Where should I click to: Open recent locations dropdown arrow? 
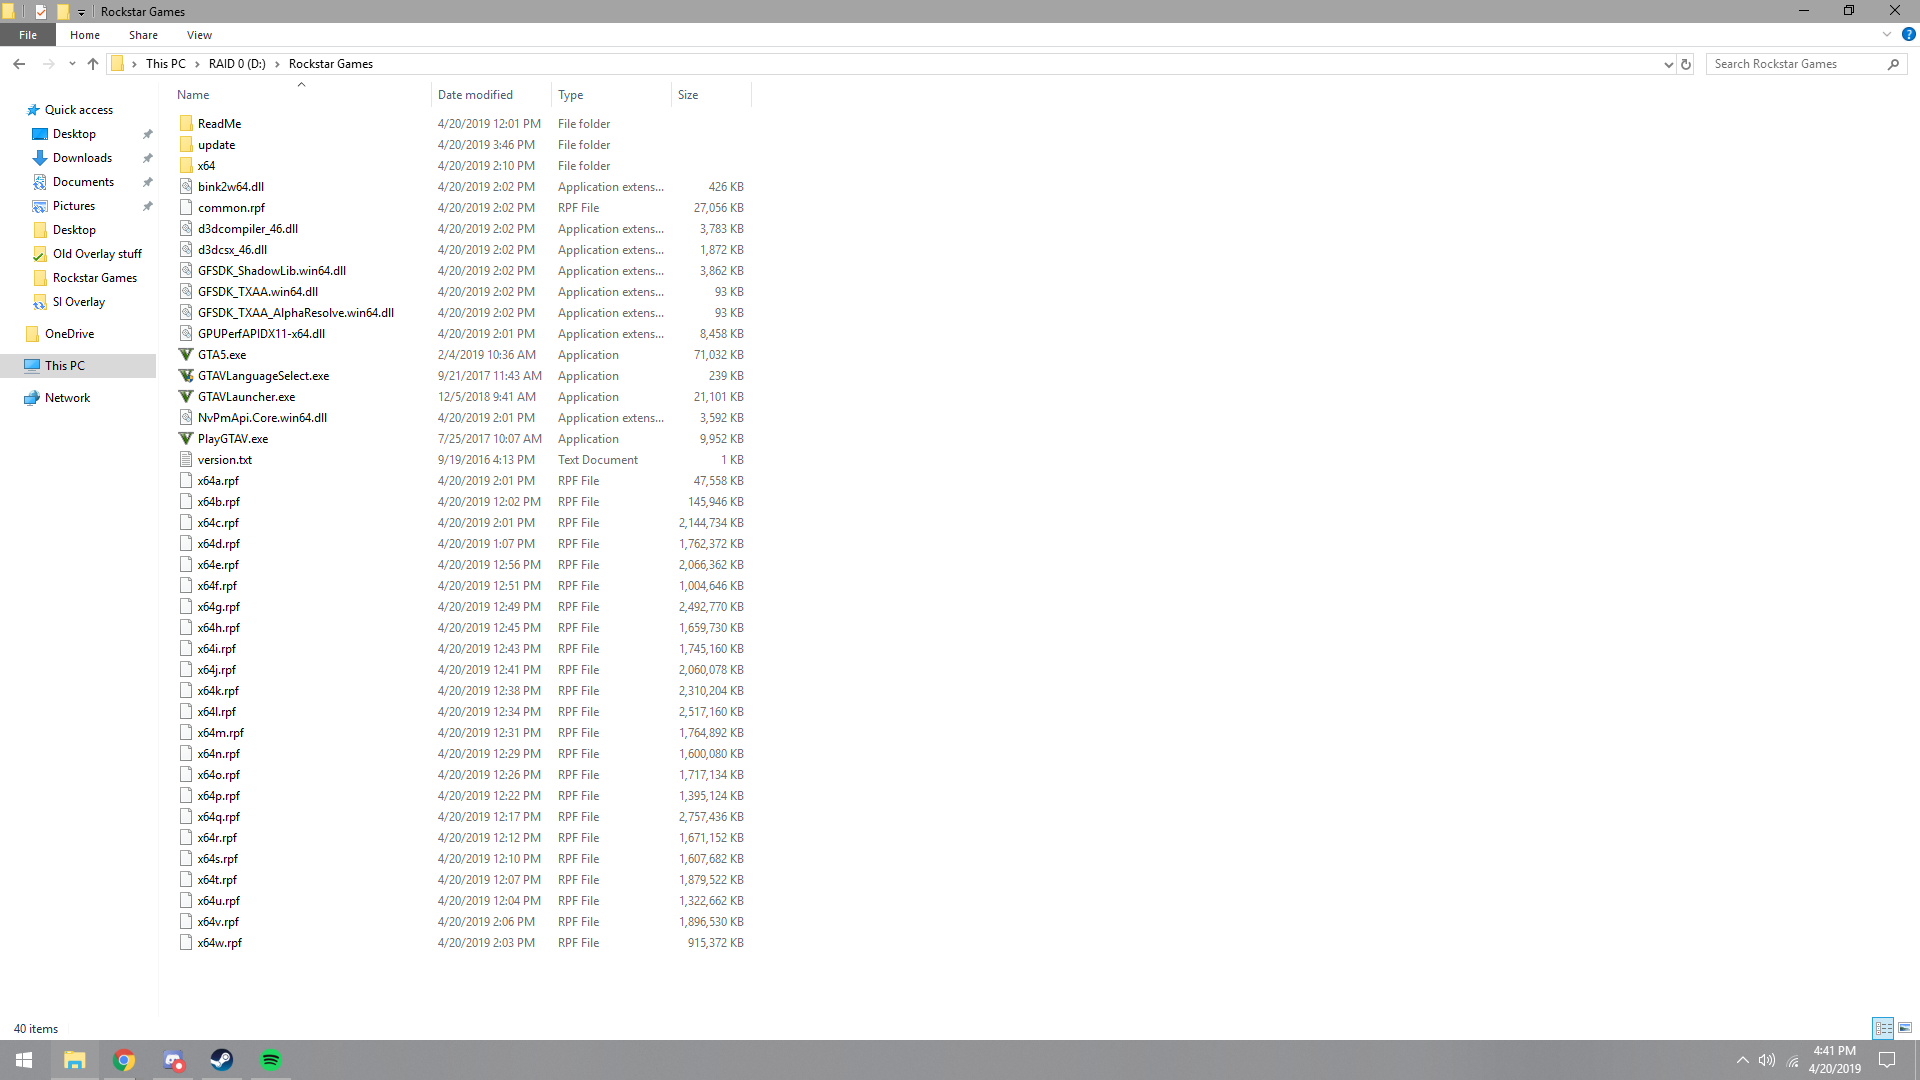coord(72,64)
